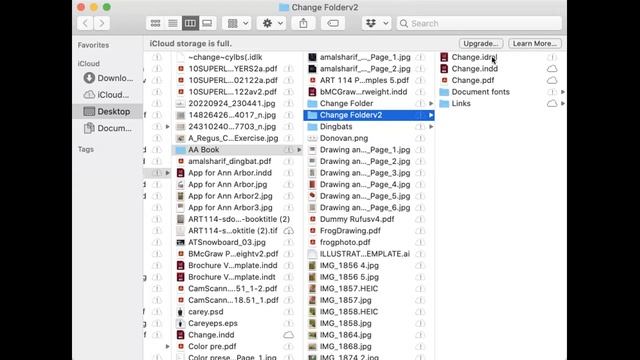Select the IMG_1857.HEIC file
The width and height of the screenshot is (640, 360).
pyautogui.click(x=349, y=289)
